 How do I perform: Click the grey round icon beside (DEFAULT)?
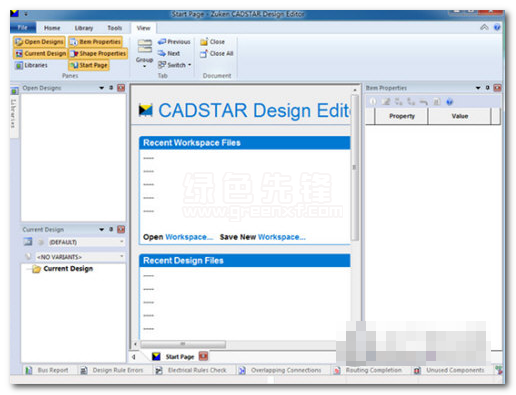coord(41,242)
